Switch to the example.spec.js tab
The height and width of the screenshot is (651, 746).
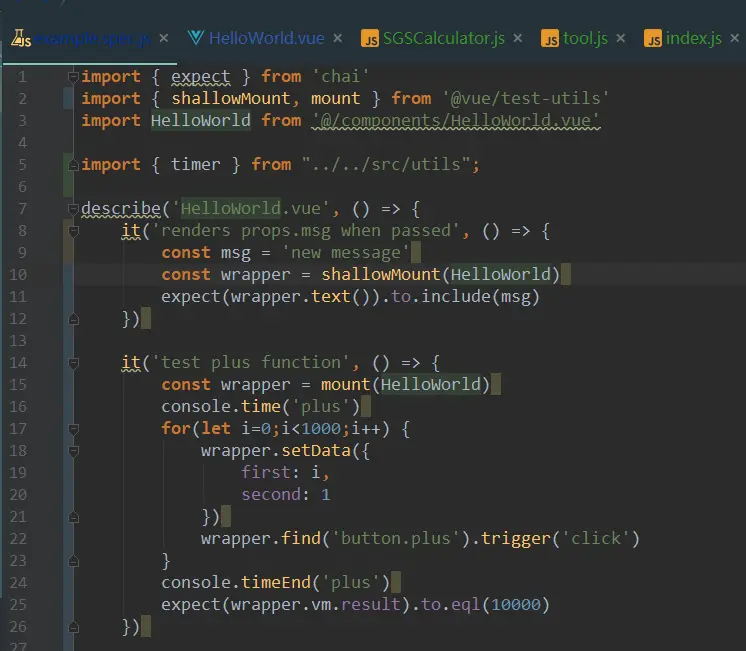(91, 39)
